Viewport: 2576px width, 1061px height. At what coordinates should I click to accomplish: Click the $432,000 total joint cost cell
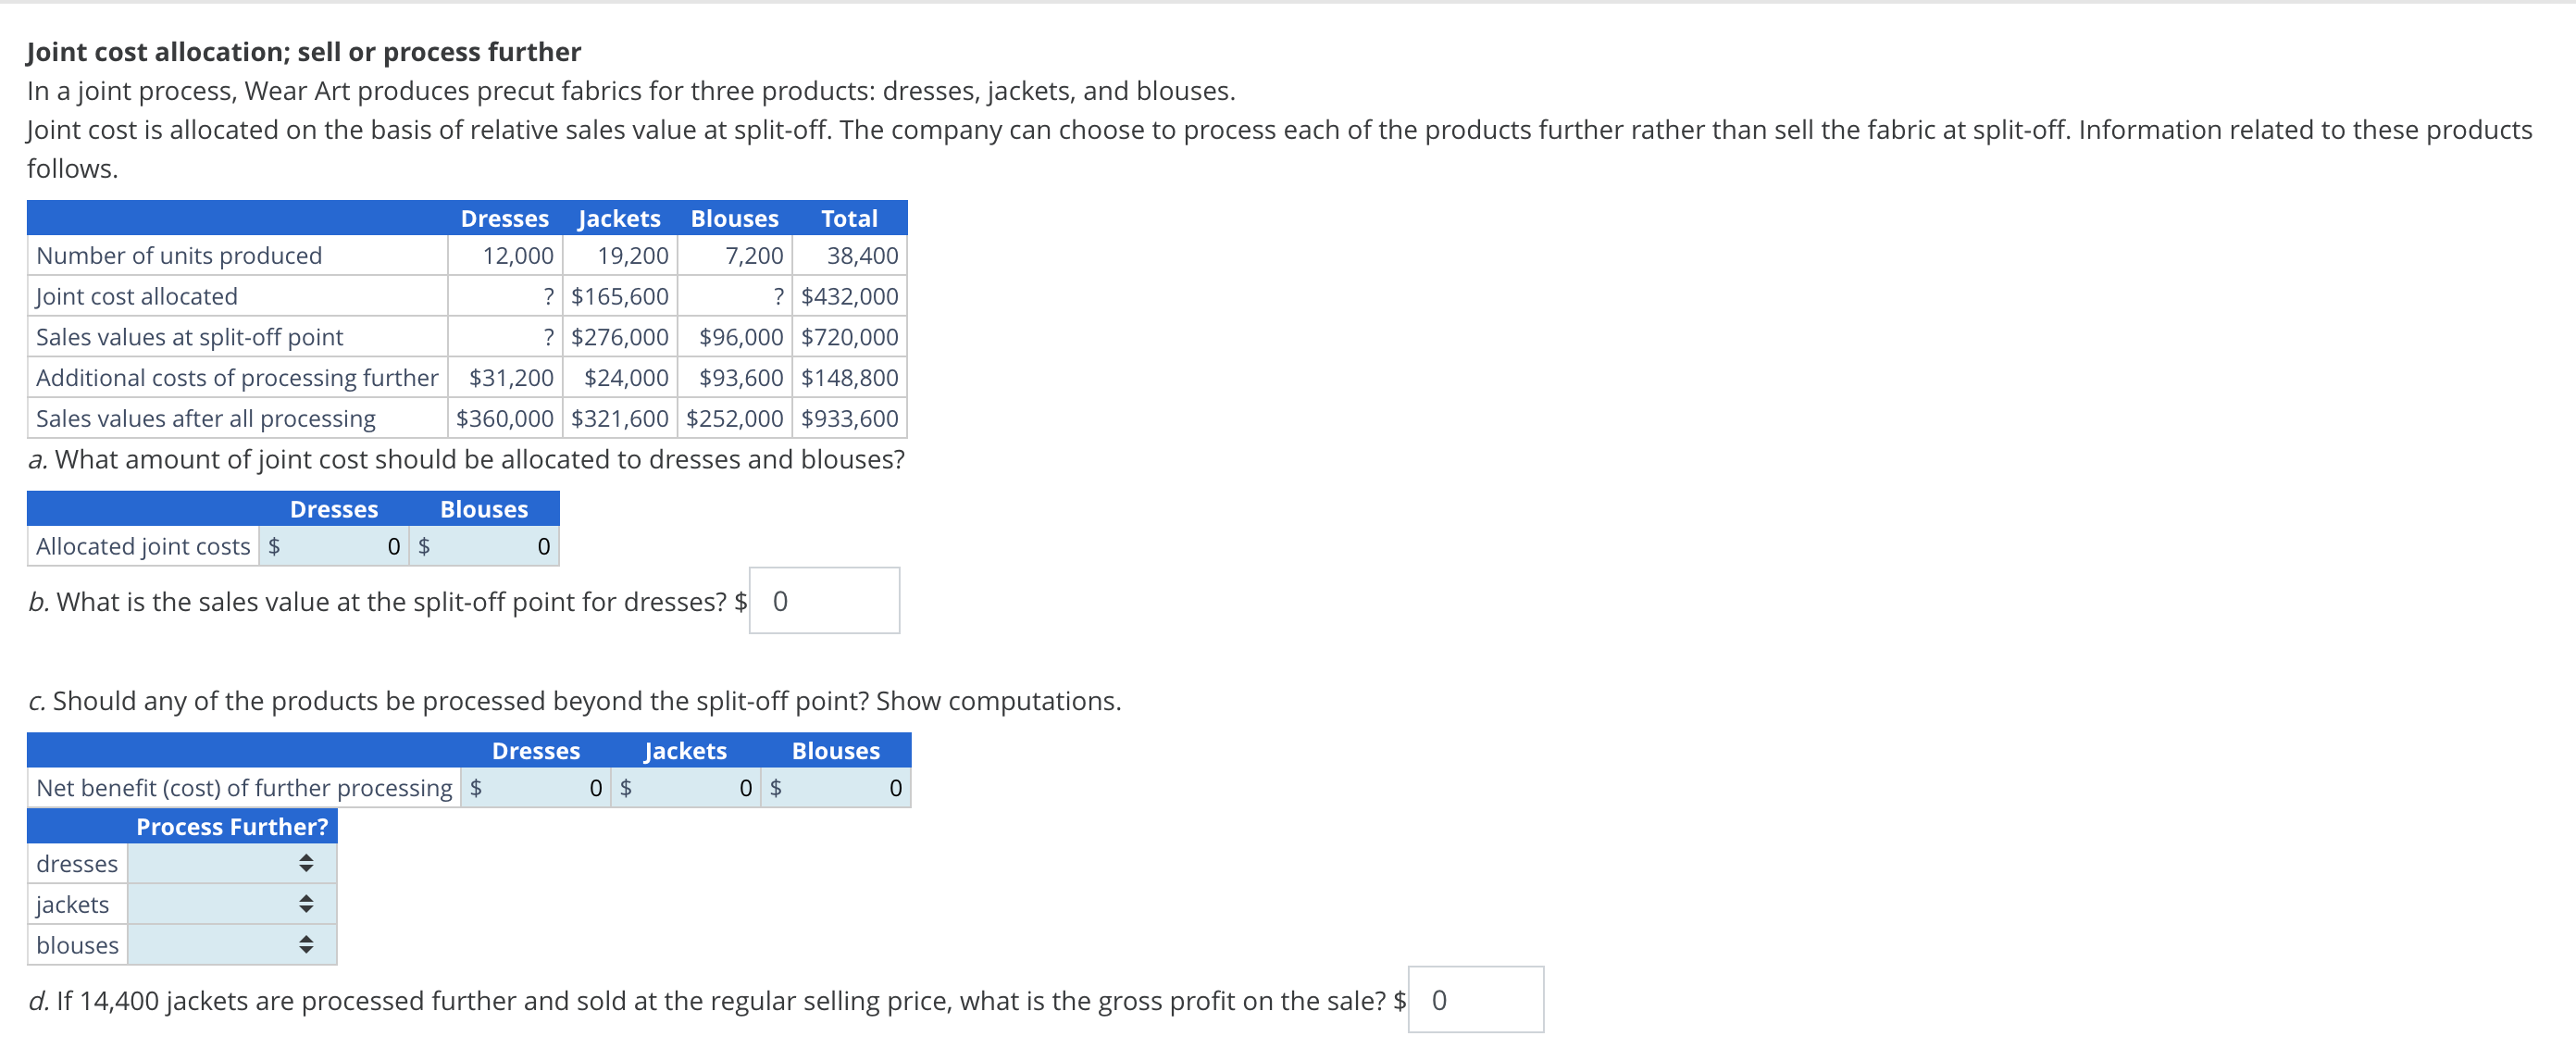(850, 296)
